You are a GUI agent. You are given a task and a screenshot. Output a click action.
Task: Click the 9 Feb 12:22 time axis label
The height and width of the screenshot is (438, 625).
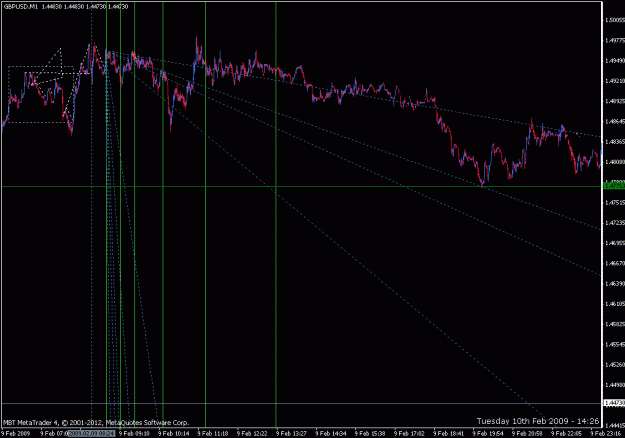click(252, 433)
